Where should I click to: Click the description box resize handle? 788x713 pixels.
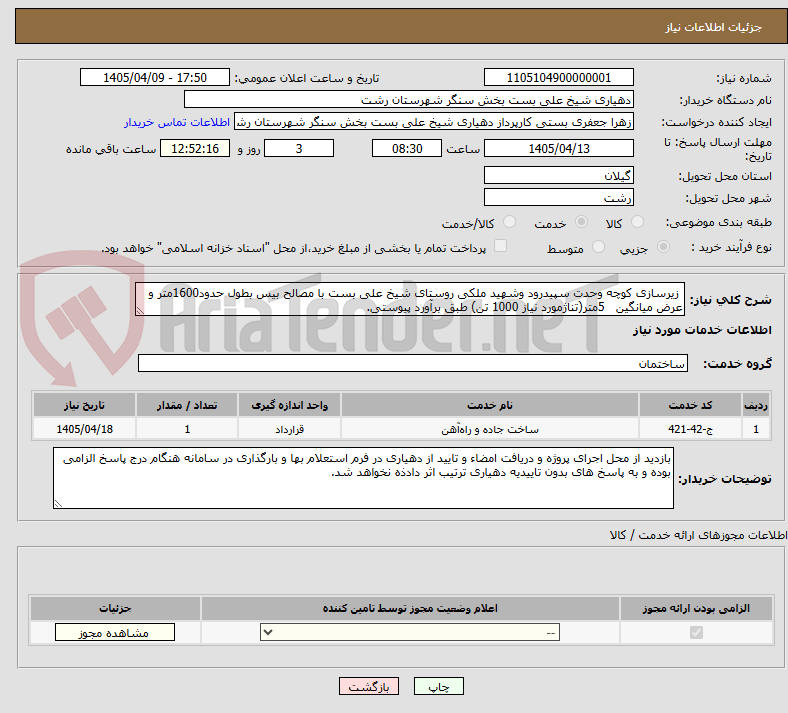coord(140,311)
